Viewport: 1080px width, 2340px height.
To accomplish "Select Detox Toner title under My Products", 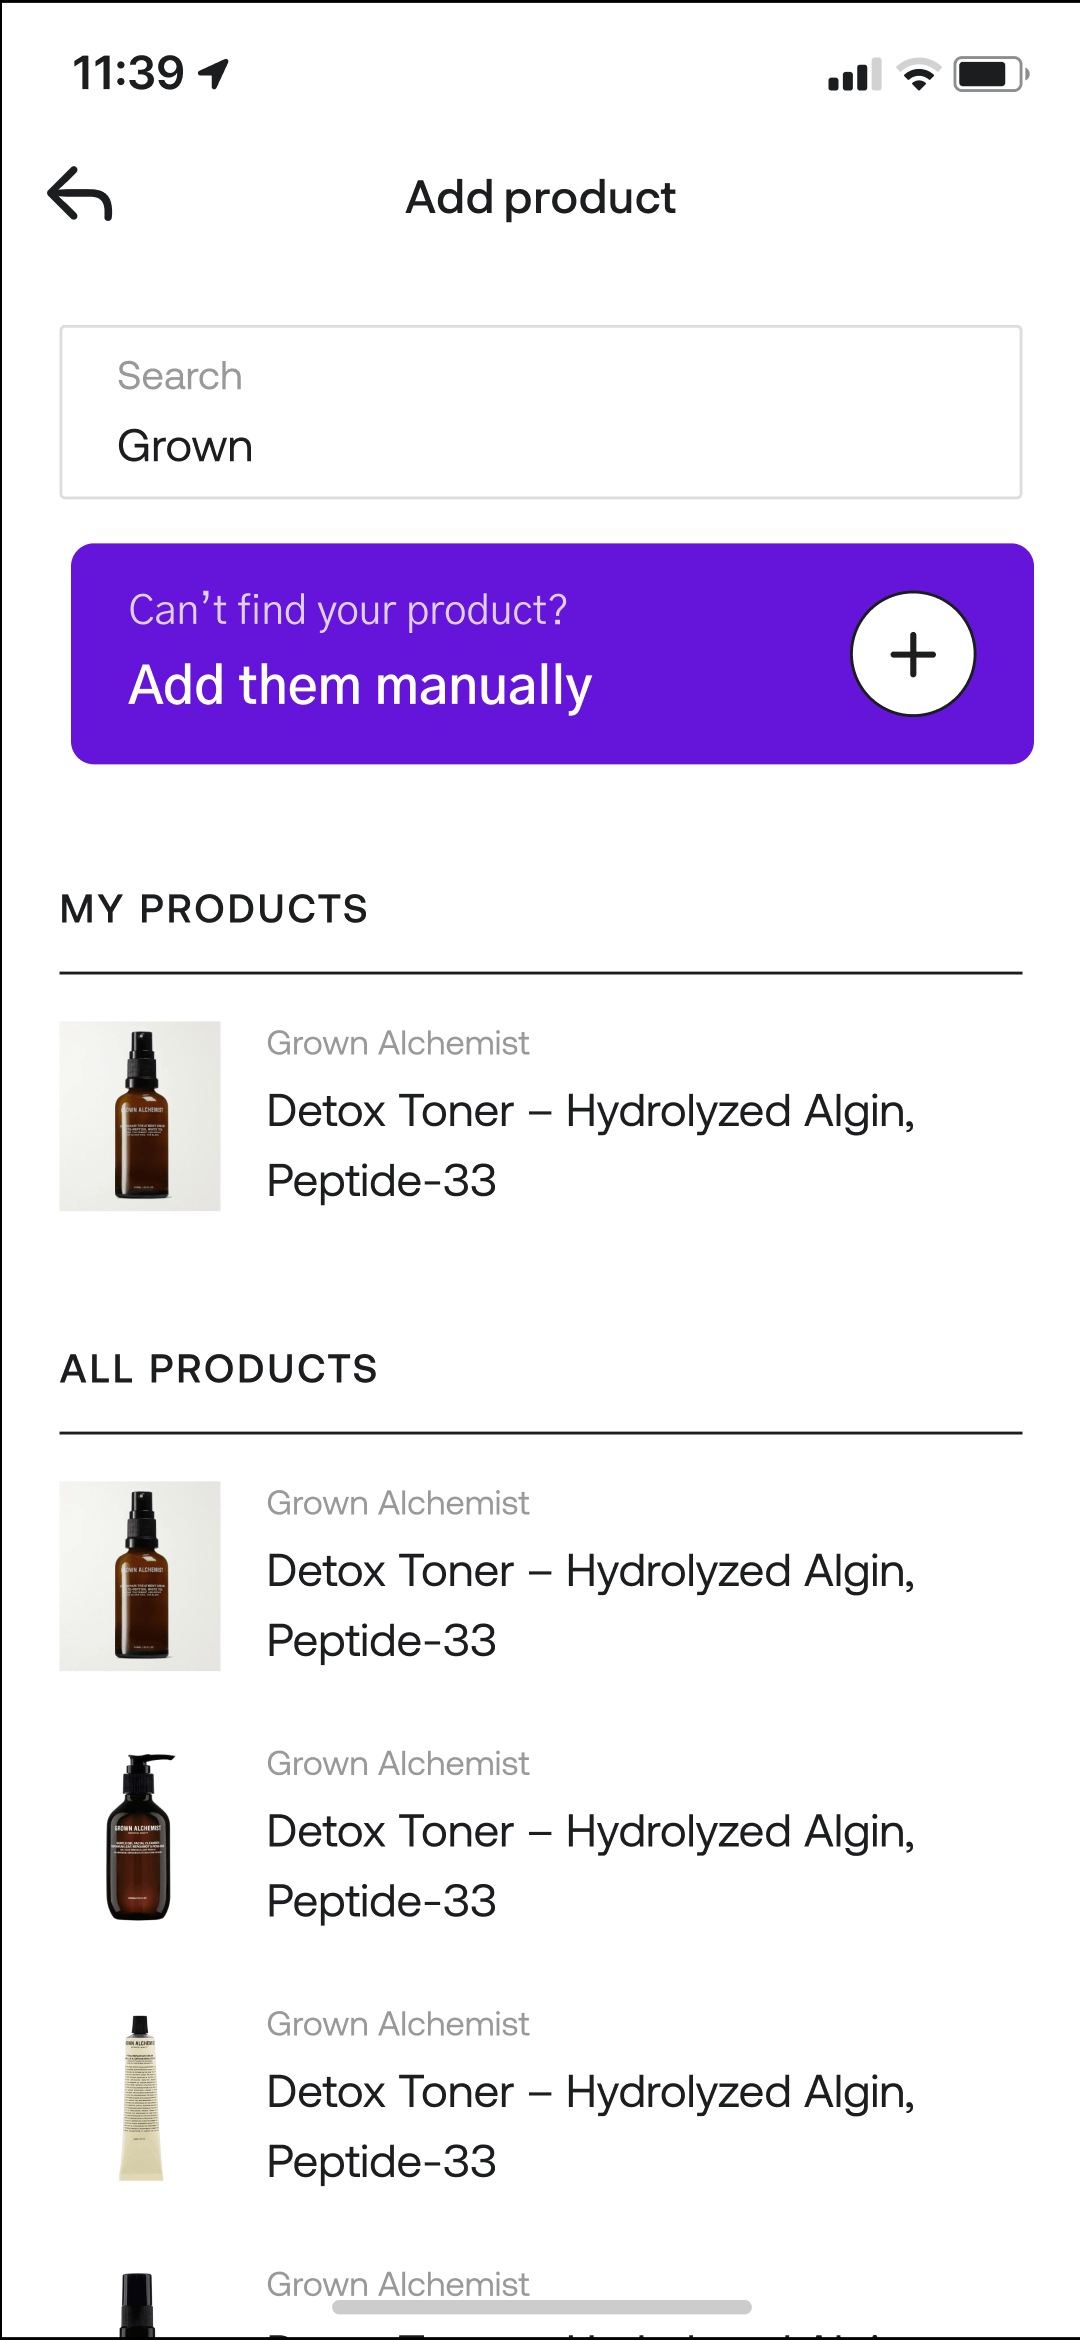I will pyautogui.click(x=590, y=1146).
